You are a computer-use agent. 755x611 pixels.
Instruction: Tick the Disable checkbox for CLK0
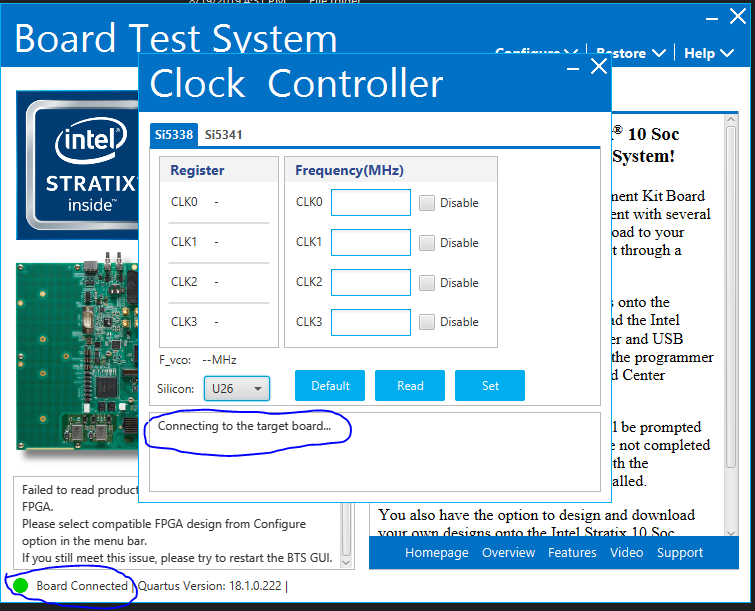click(427, 203)
